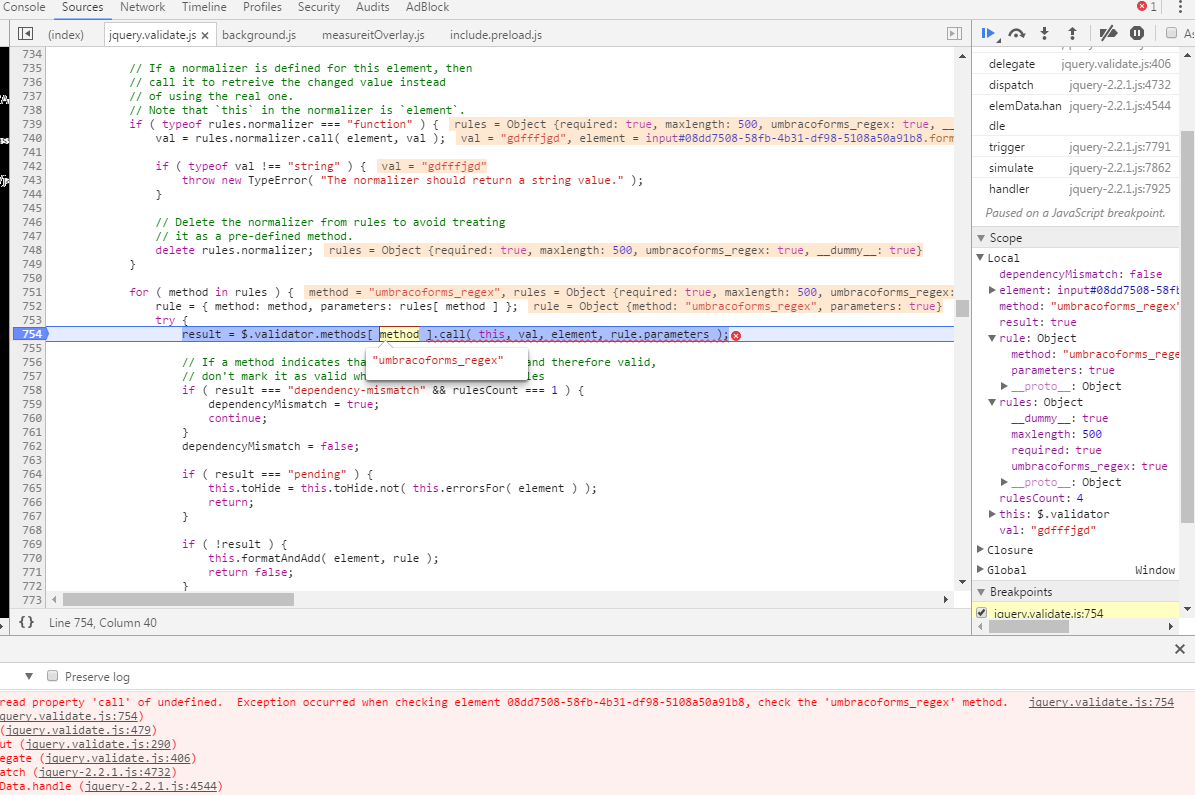
Task: Click the rulesCount: 4 scope variable
Action: click(1041, 498)
